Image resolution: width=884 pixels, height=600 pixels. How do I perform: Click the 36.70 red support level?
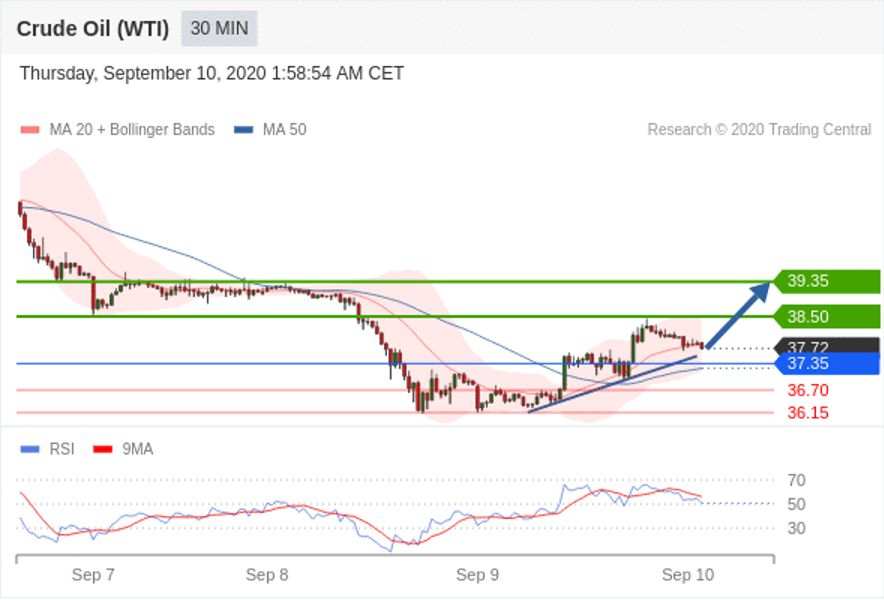(808, 390)
